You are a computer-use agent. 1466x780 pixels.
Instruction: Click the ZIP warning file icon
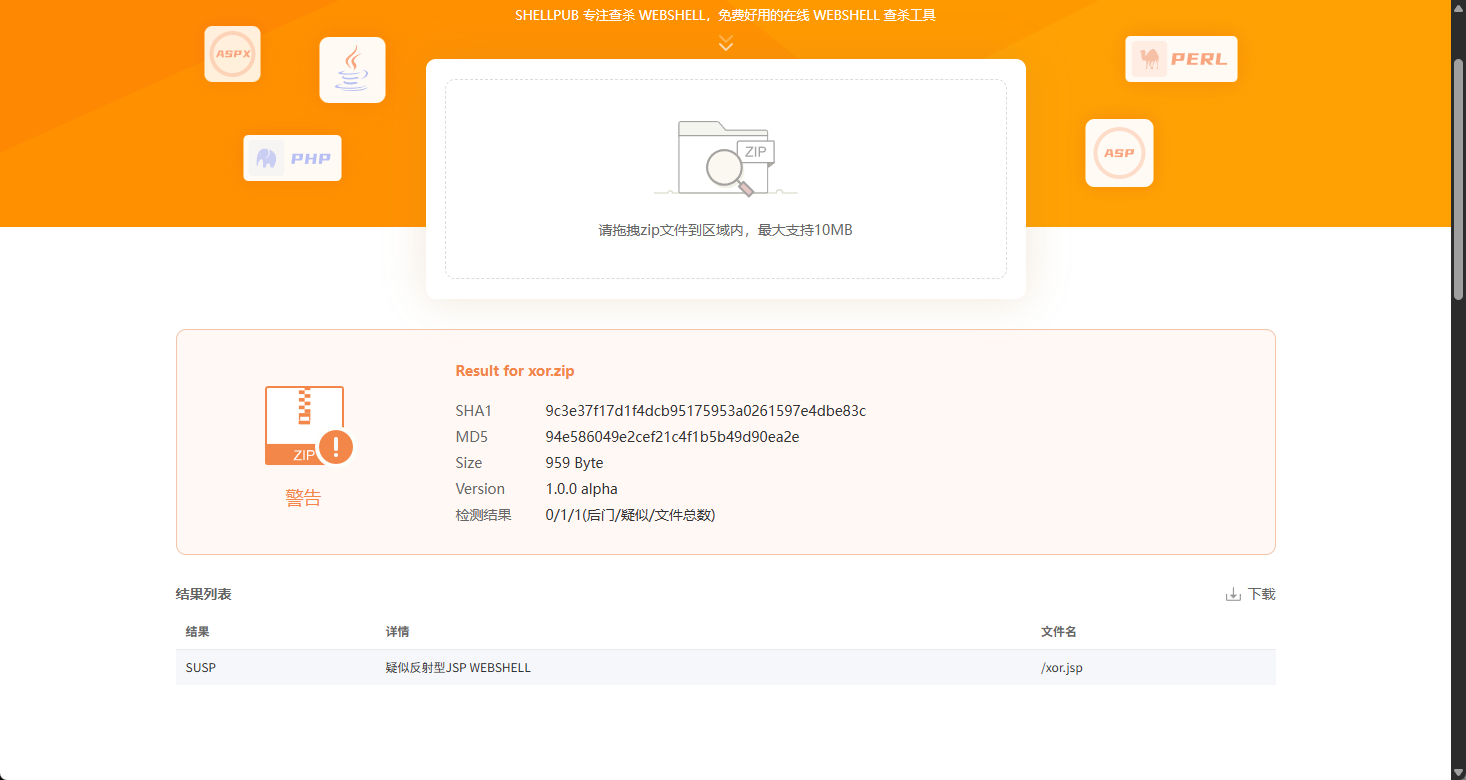pyautogui.click(x=309, y=426)
